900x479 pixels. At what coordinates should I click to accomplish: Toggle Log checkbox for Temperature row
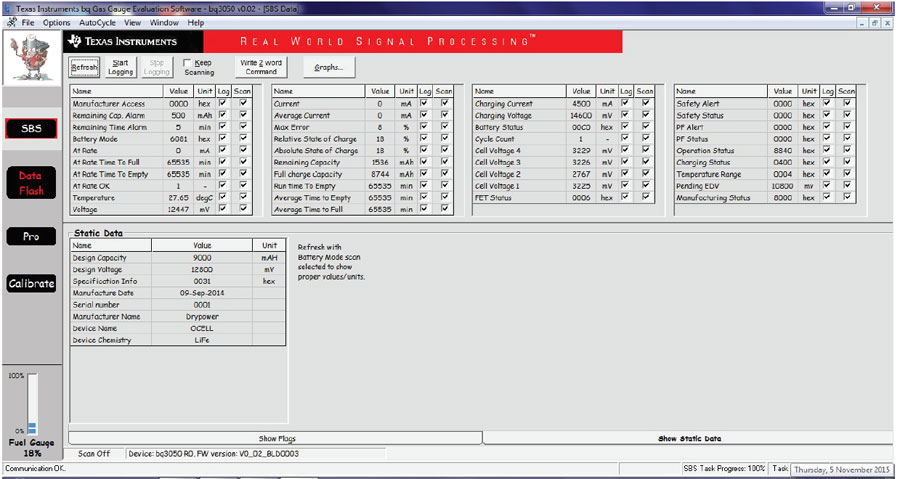(x=223, y=197)
